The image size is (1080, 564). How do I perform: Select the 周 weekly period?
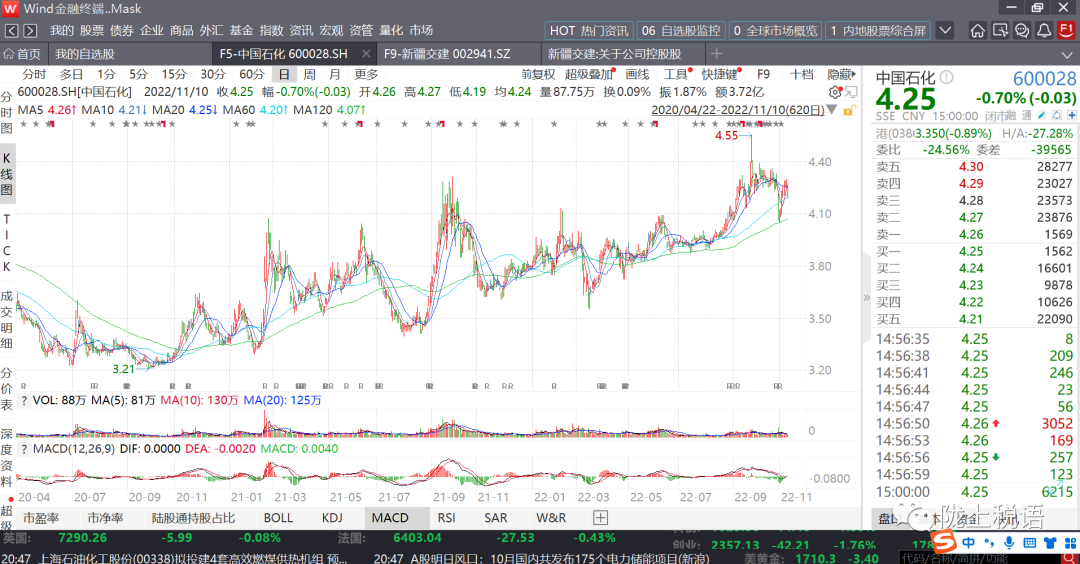(309, 74)
